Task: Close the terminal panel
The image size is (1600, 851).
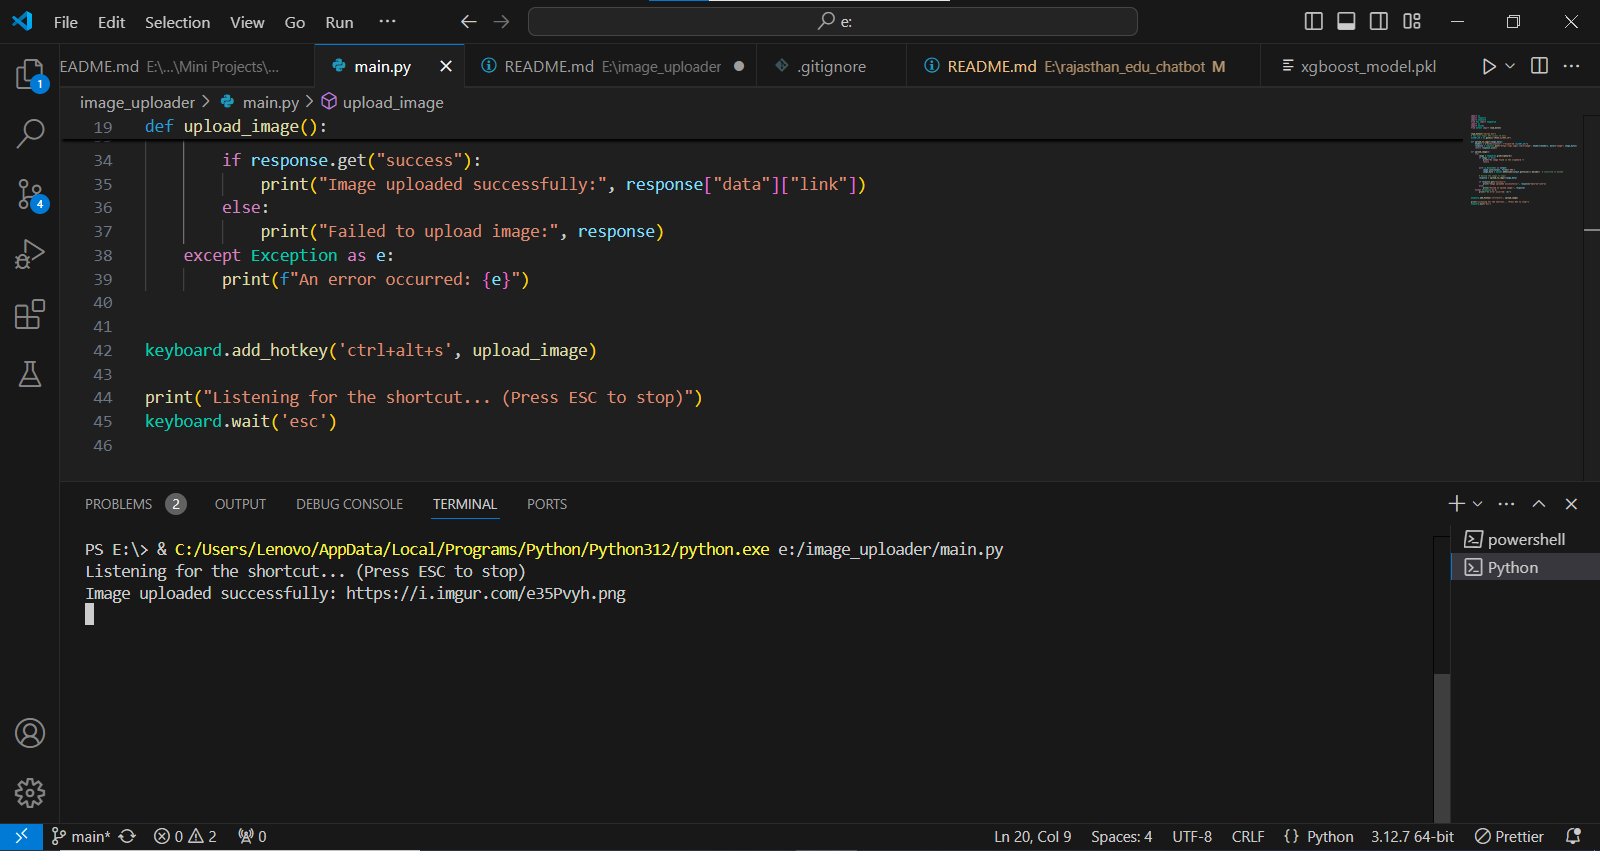Action: [1571, 504]
